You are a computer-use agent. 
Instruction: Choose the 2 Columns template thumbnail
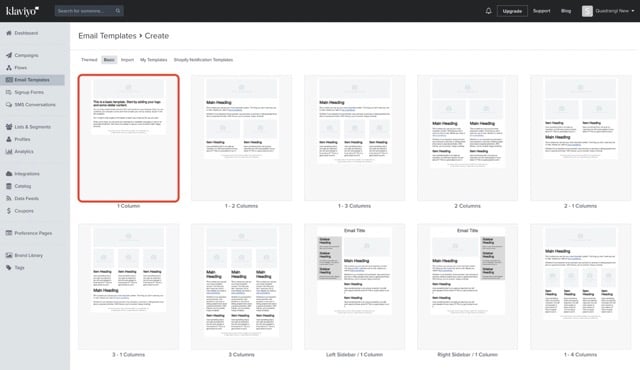(467, 138)
